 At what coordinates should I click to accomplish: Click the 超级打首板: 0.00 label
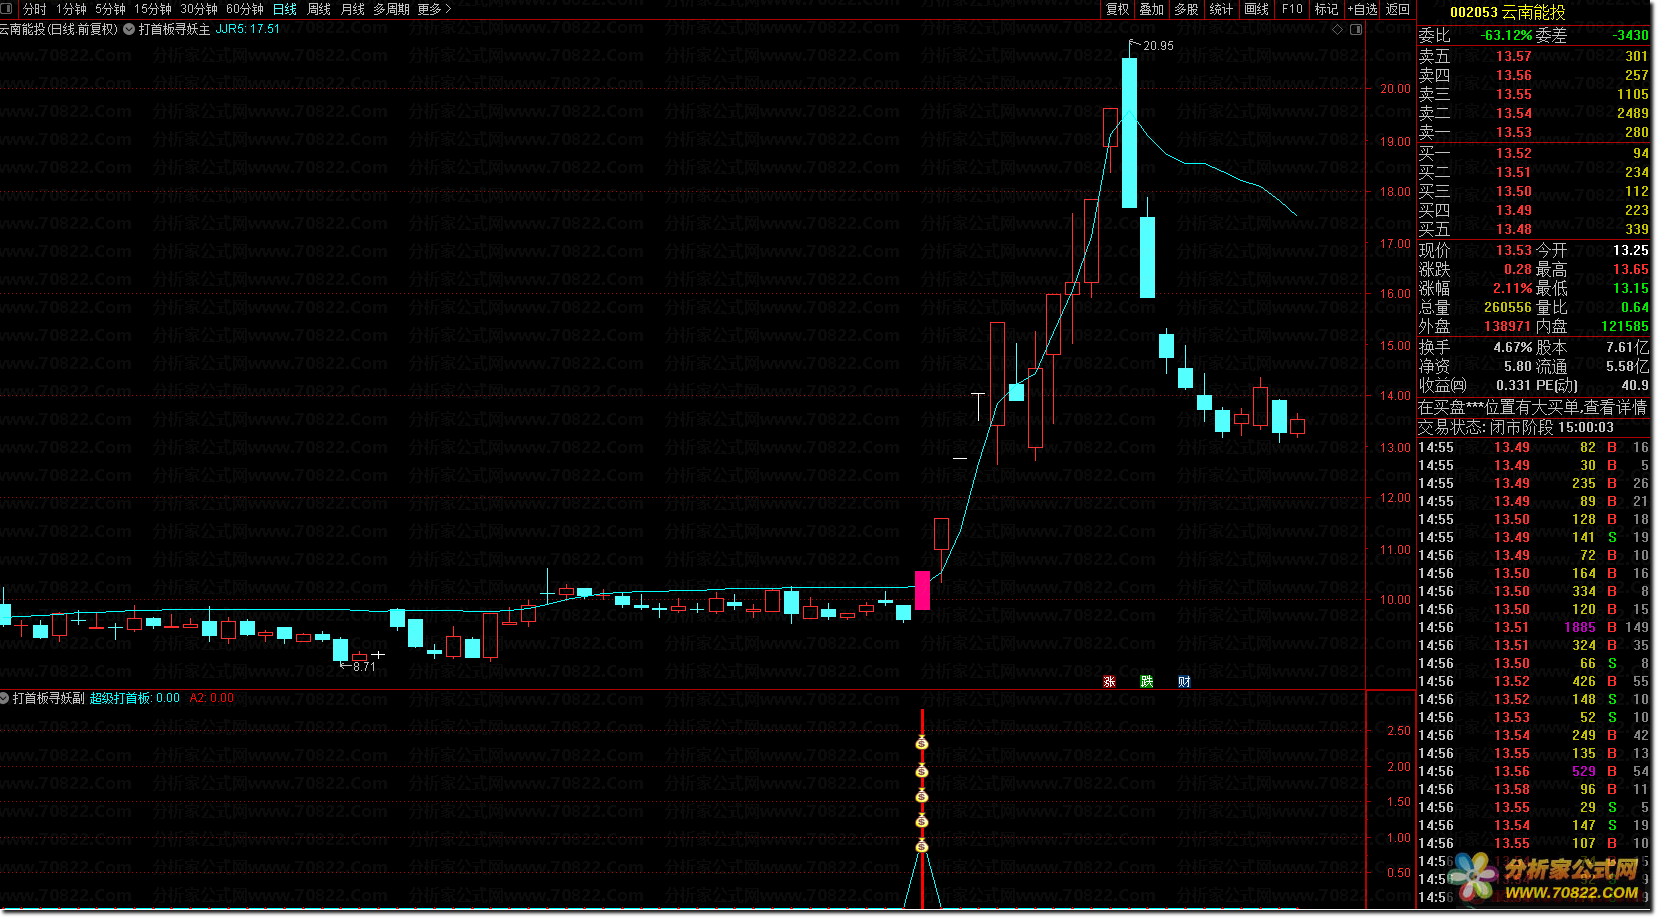tap(135, 698)
